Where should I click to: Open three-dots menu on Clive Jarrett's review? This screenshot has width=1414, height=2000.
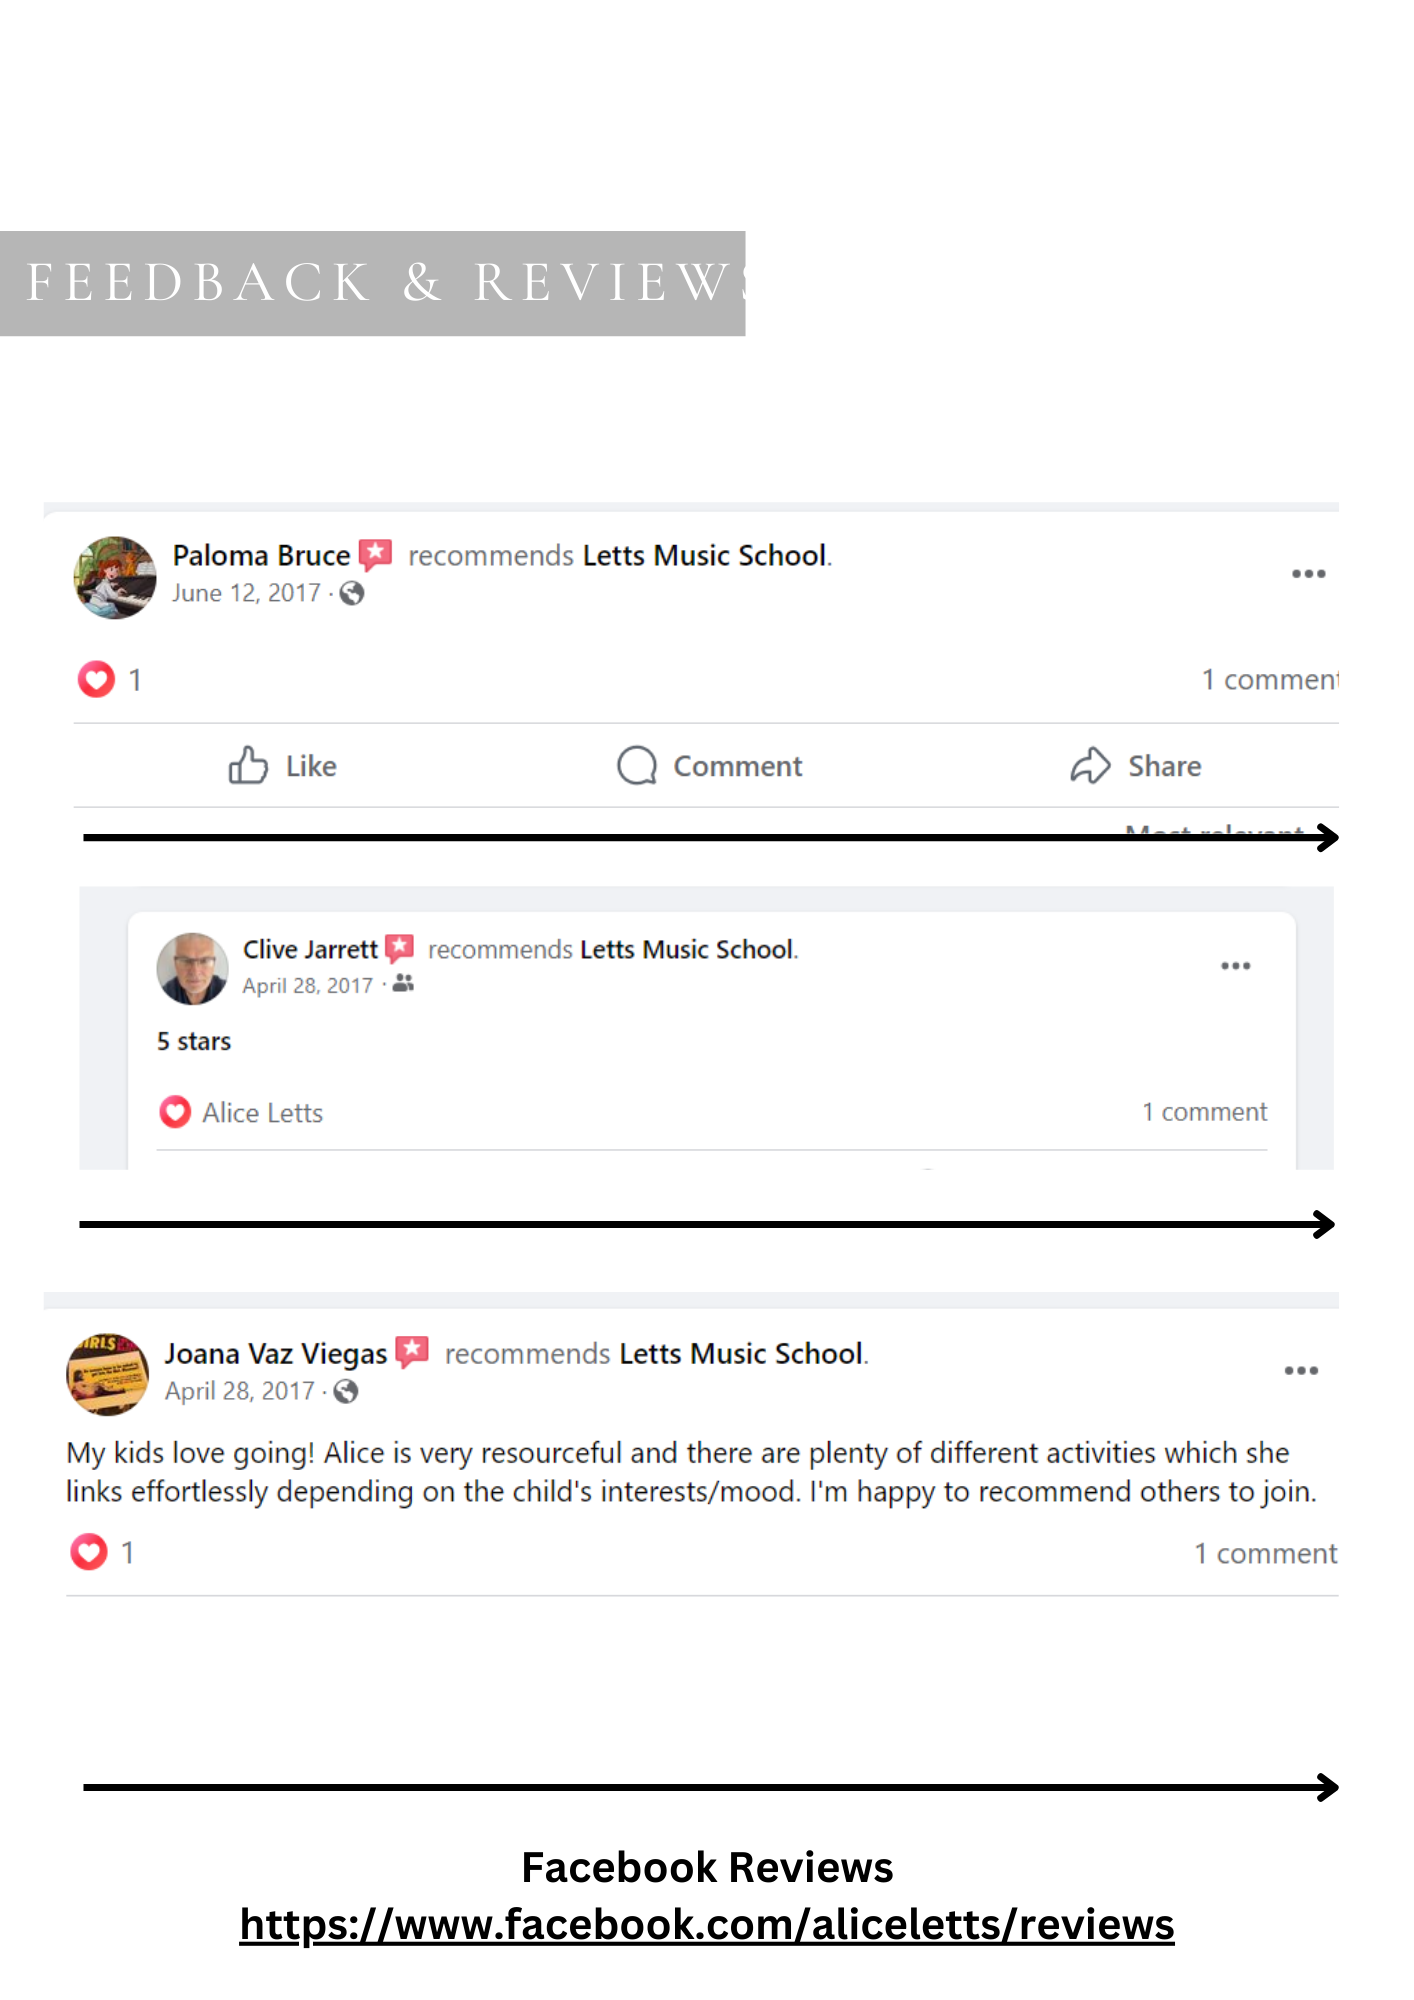1236,966
